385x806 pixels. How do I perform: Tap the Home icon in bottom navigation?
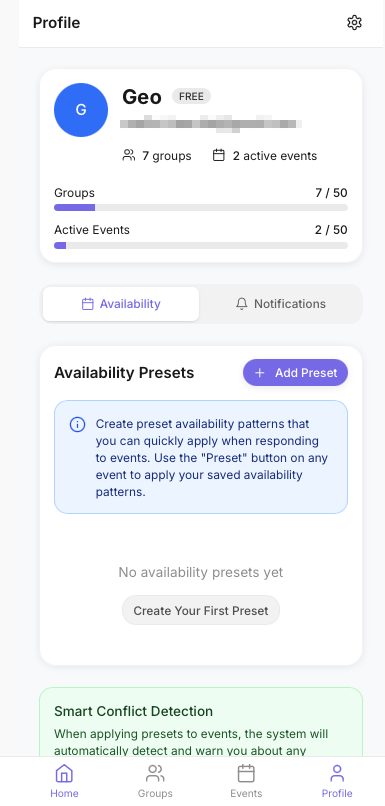[x=64, y=773]
